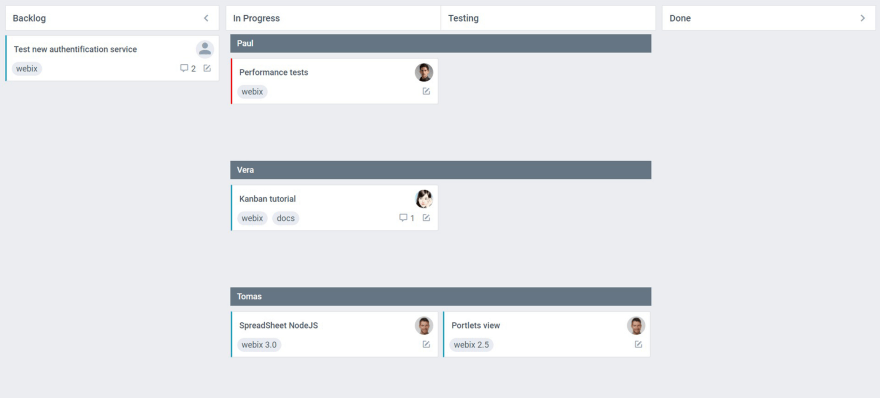Image resolution: width=880 pixels, height=400 pixels.
Task: Click edit icon on Performance tests card
Action: [426, 91]
